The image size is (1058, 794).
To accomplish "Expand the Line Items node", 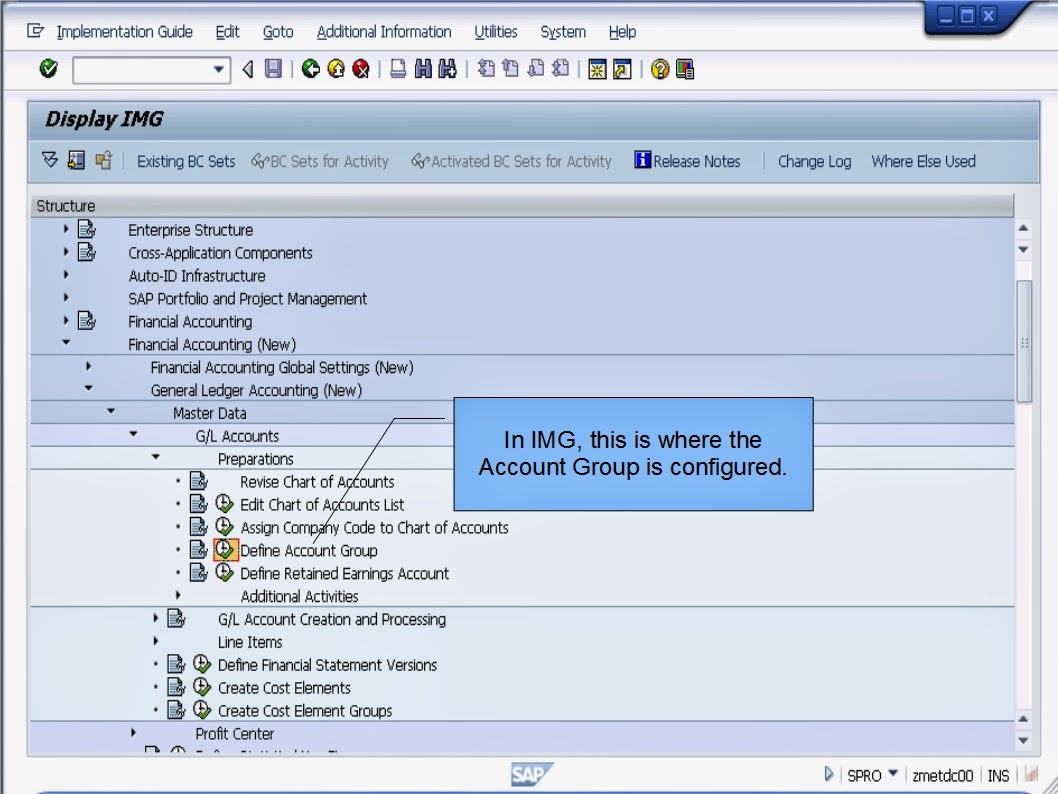I will point(156,641).
